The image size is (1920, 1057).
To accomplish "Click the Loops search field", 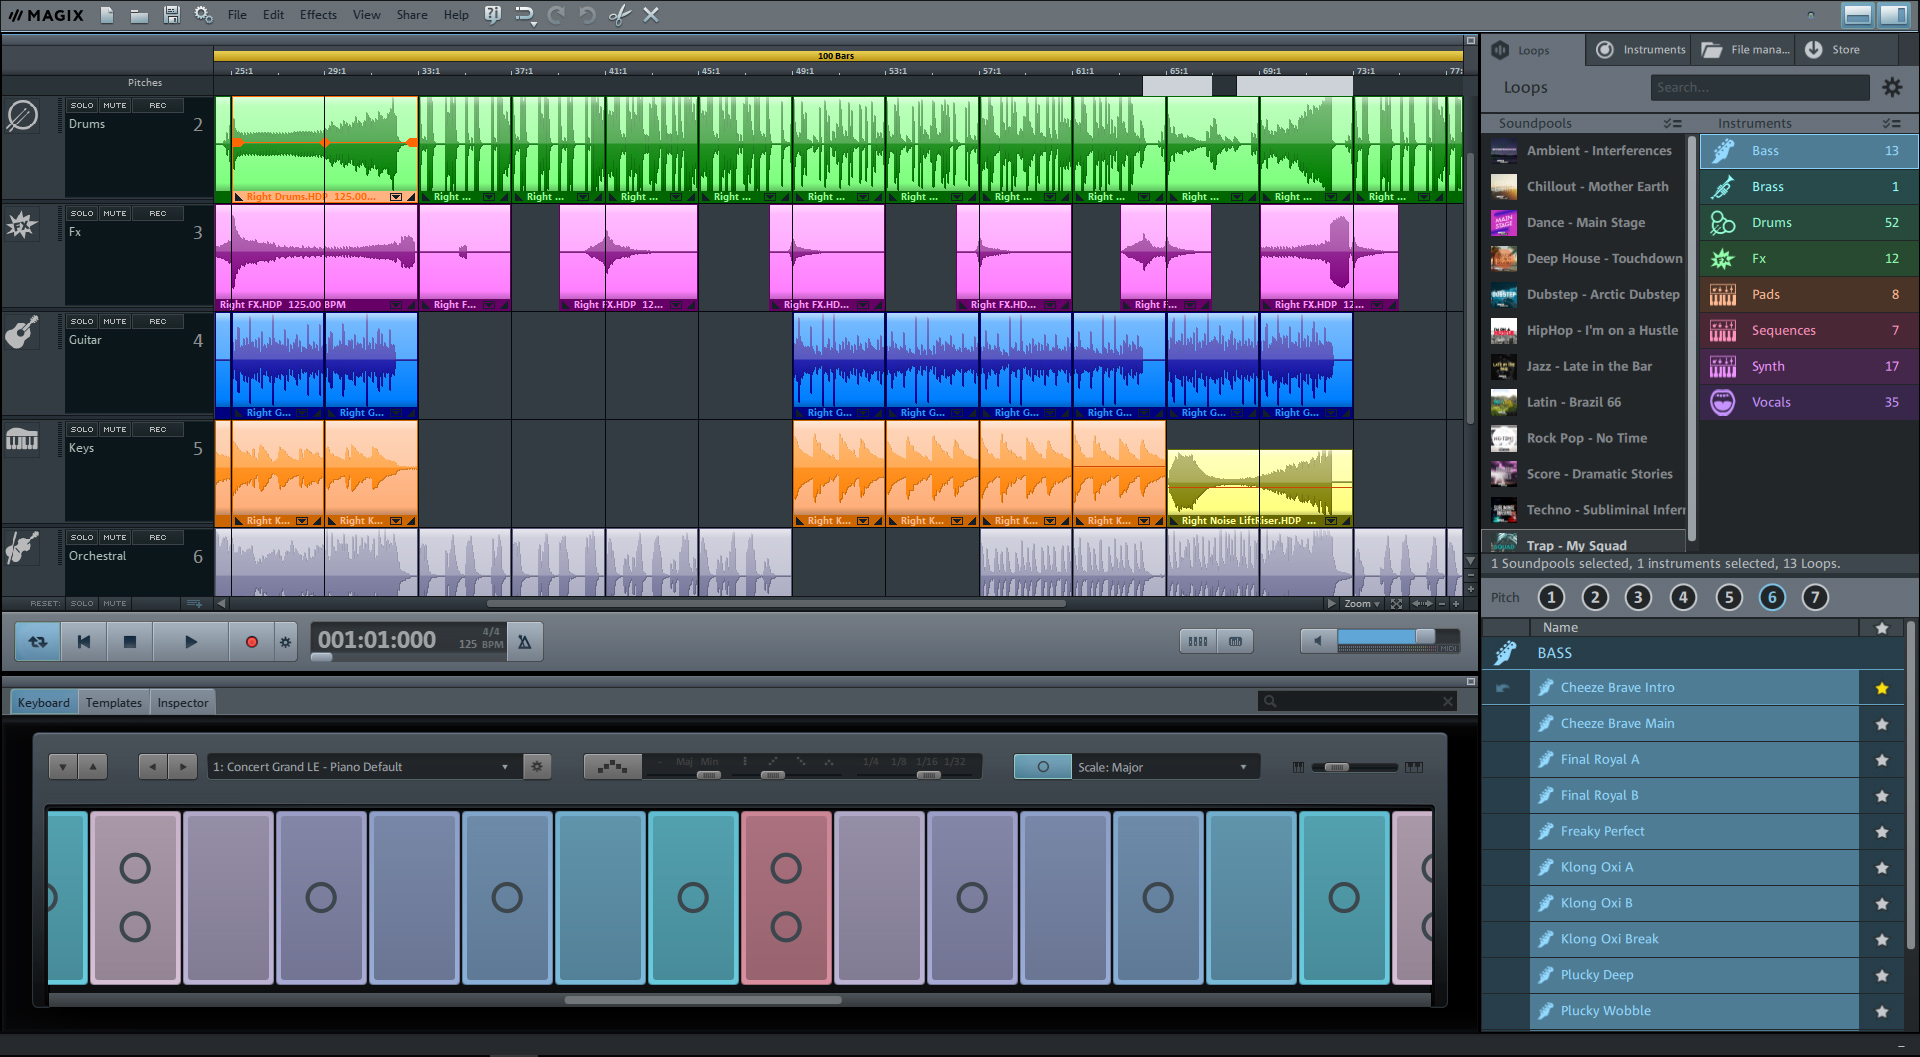I will (1759, 87).
